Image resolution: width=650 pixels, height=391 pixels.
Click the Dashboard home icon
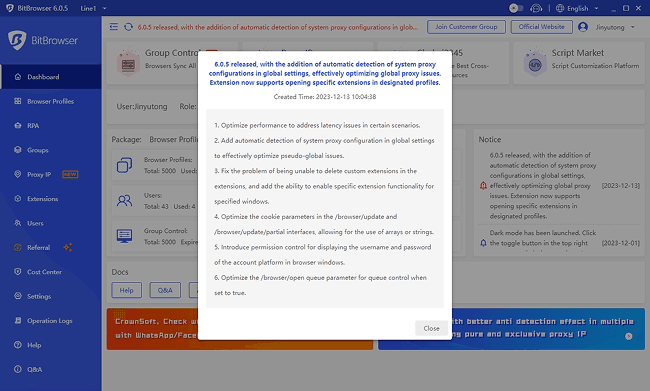tap(17, 77)
